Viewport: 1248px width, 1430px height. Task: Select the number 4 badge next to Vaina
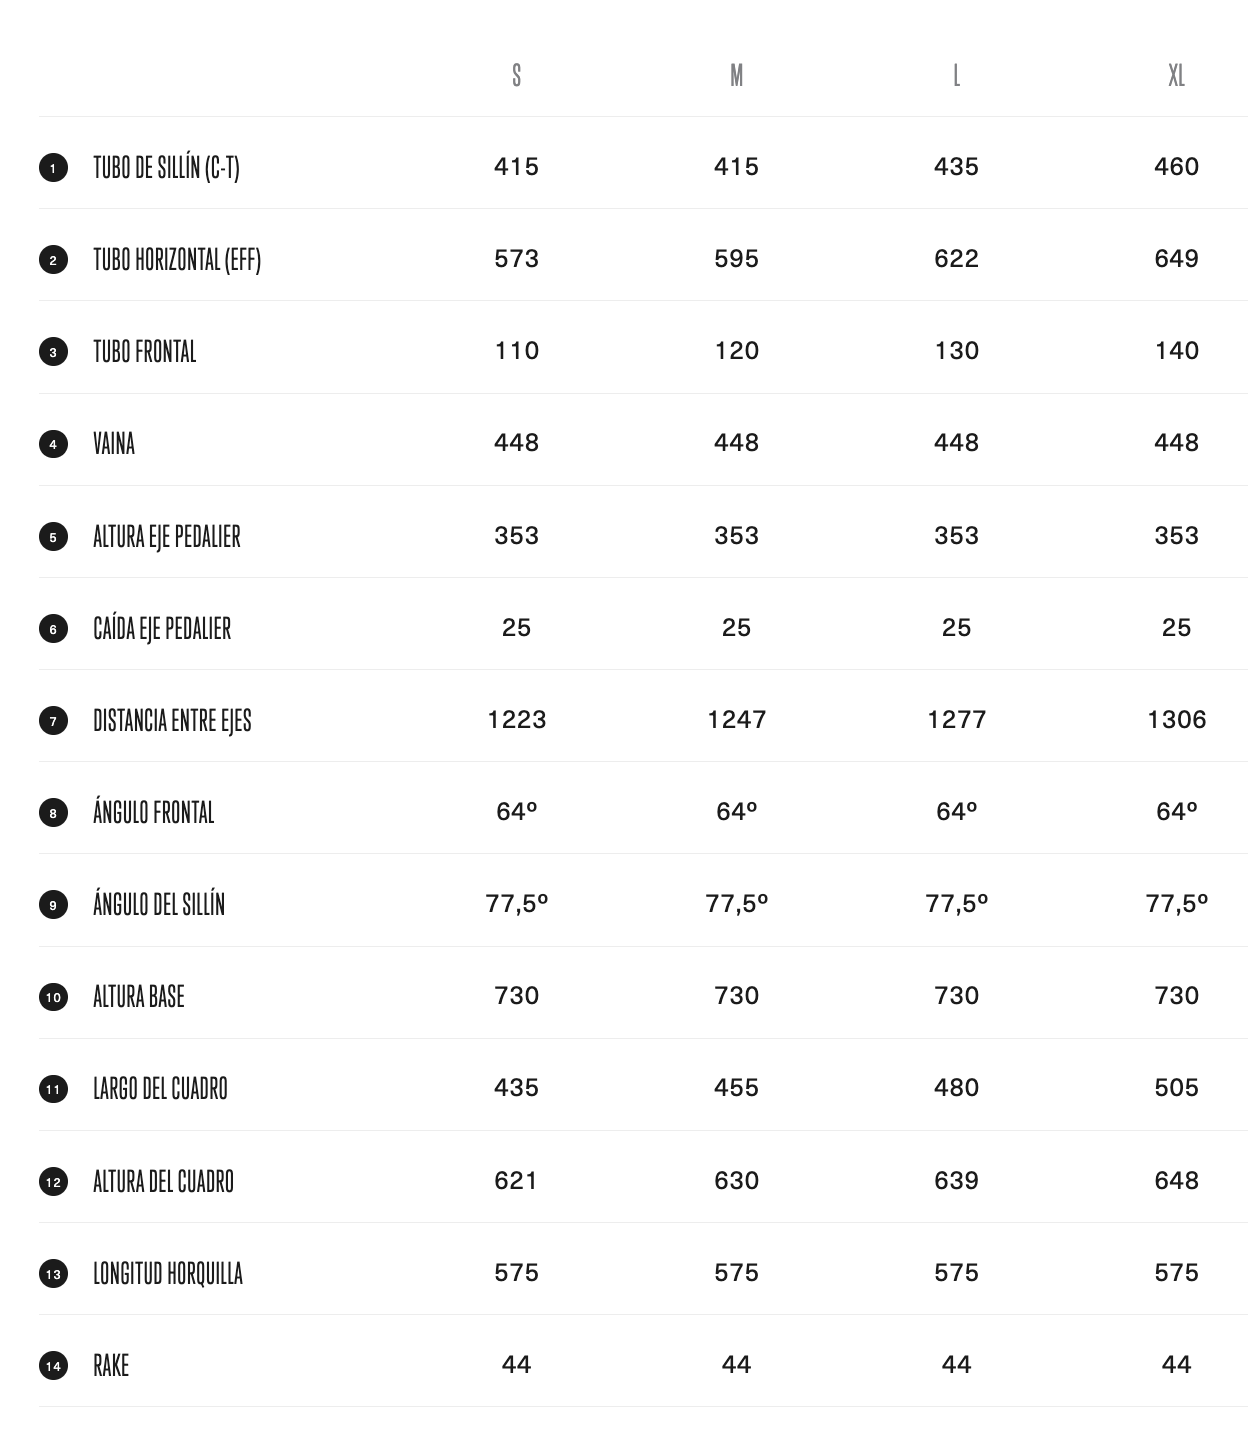53,444
